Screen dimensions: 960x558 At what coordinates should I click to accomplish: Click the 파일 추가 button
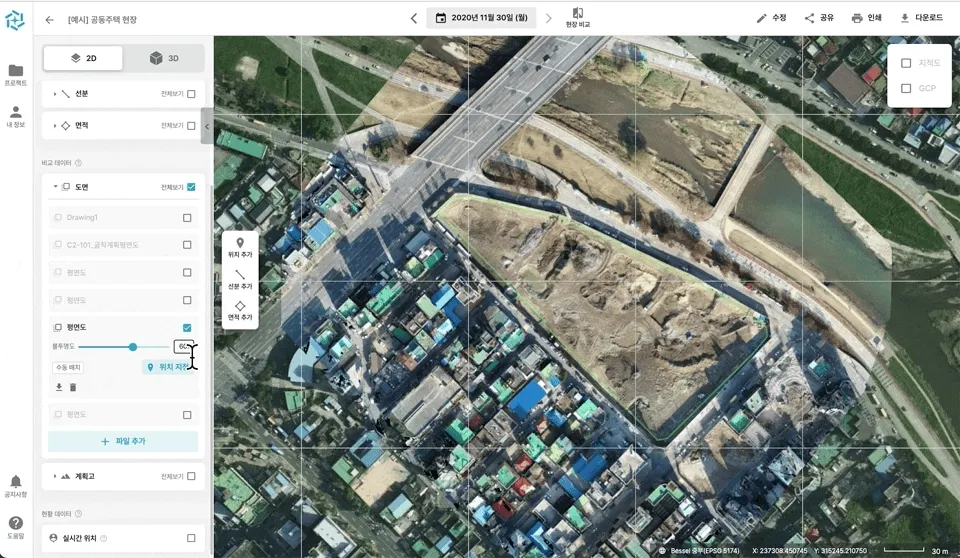[123, 441]
